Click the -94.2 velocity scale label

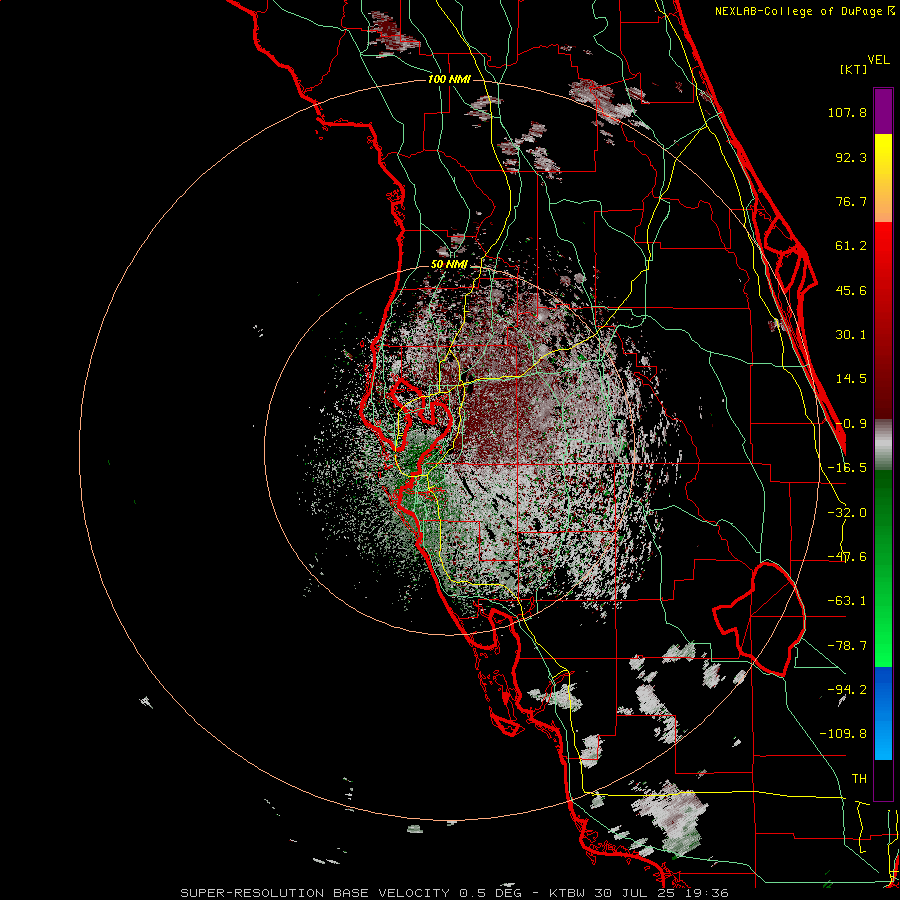[847, 689]
